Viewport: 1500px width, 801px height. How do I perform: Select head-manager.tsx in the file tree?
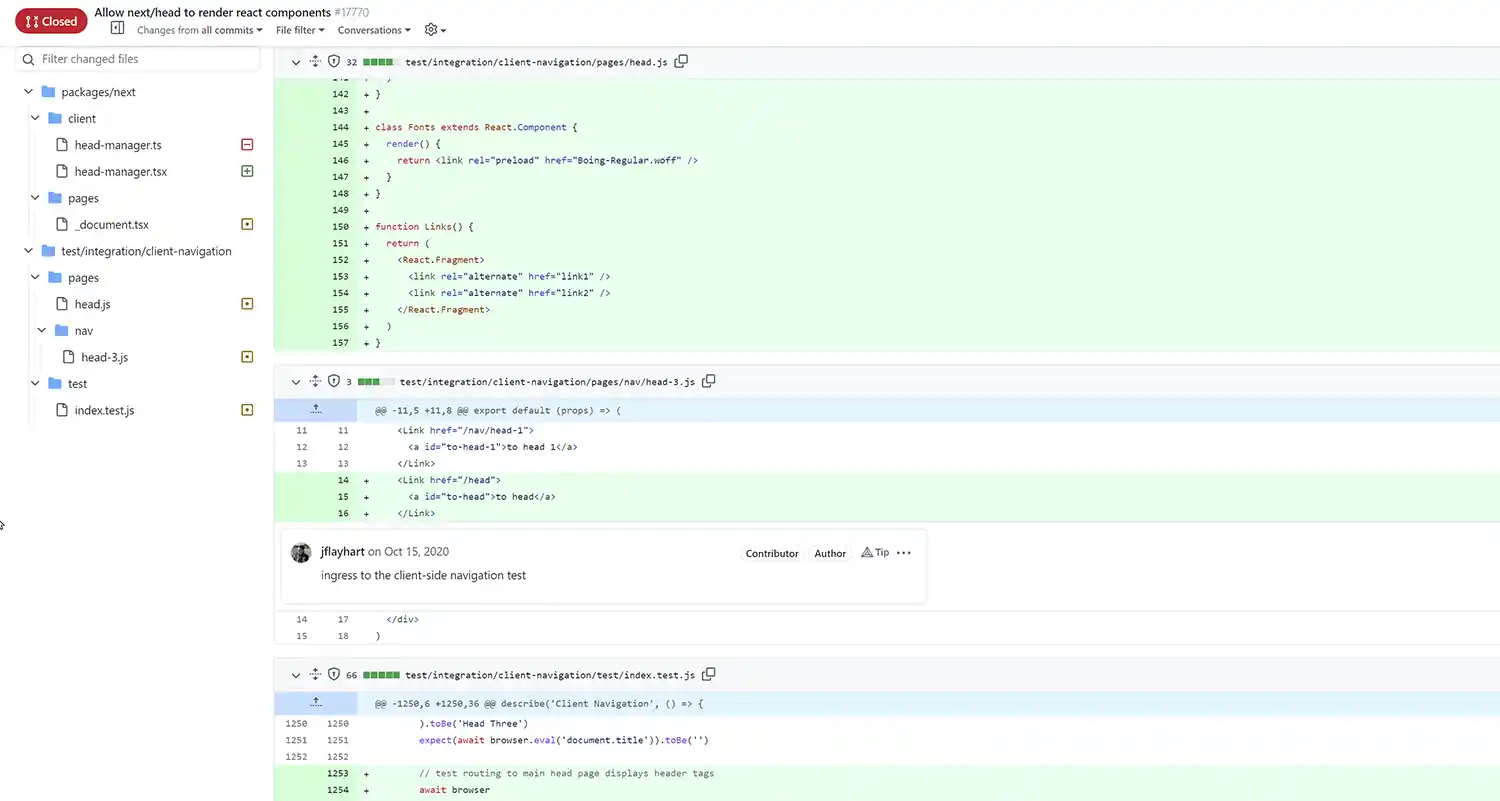[x=121, y=172]
